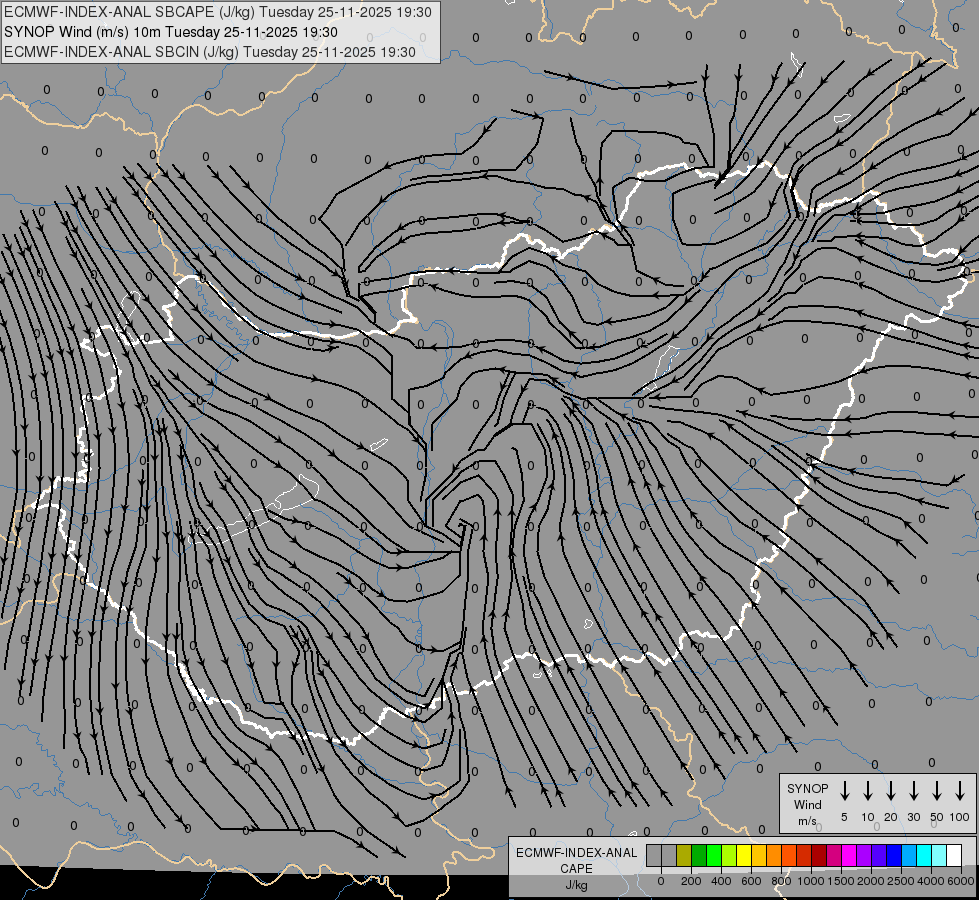Pick the dark red CAPE swatch after 1000

(x=820, y=855)
